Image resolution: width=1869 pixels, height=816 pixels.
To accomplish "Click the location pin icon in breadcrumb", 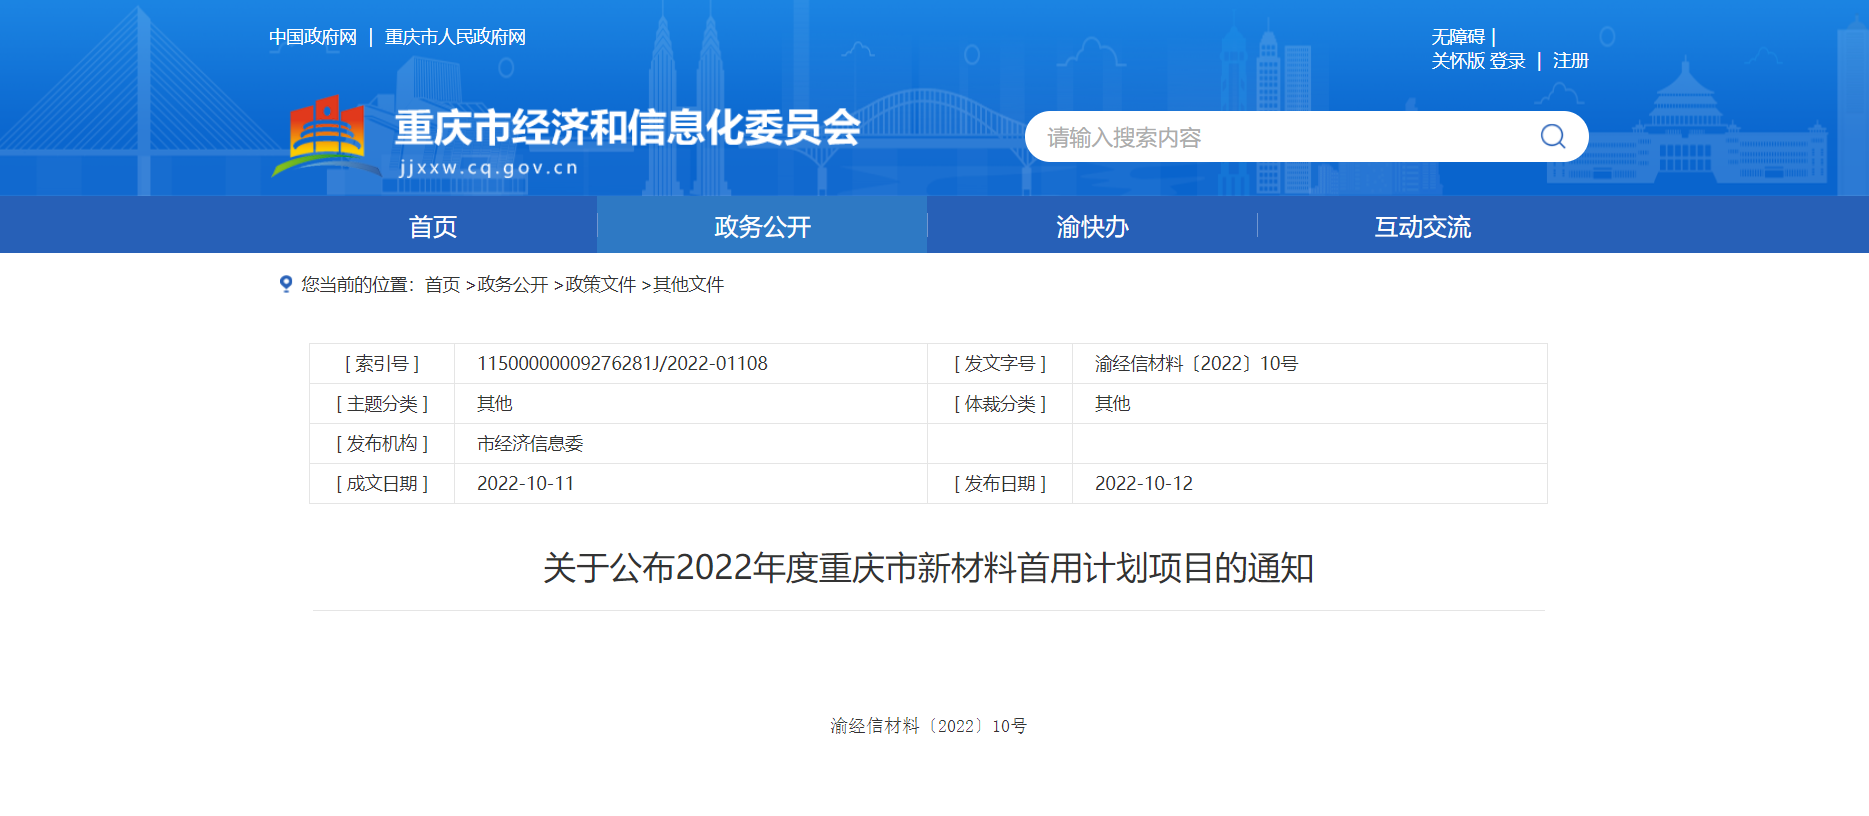I will pos(286,284).
